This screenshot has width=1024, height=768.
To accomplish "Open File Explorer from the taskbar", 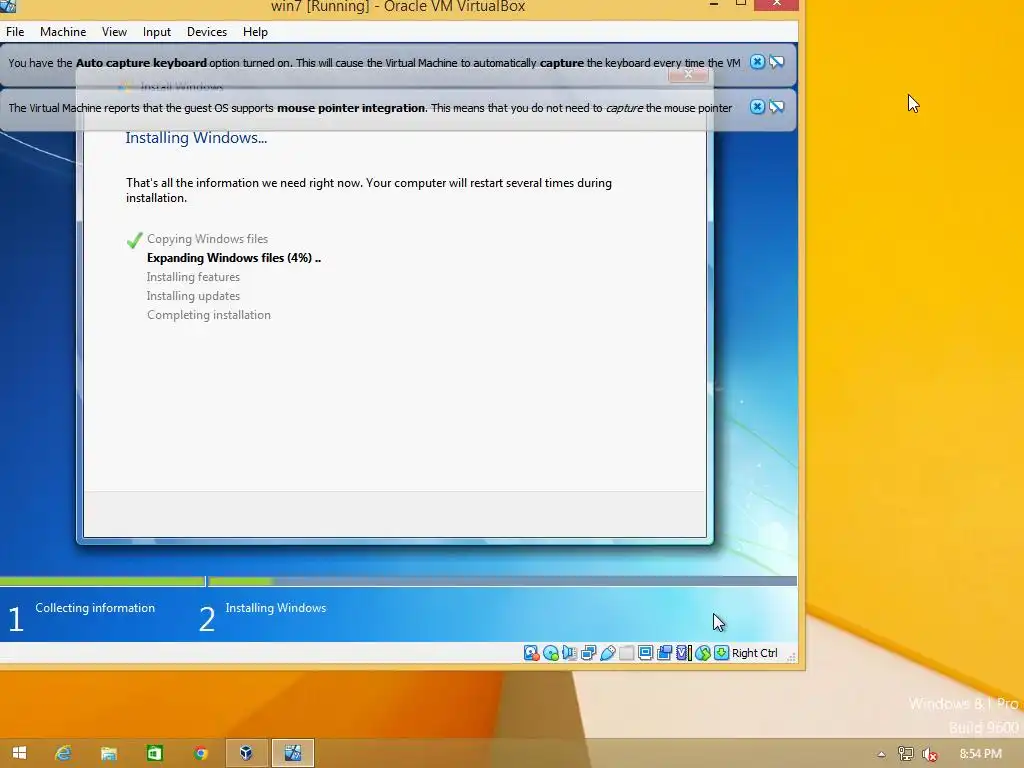I will point(109,753).
